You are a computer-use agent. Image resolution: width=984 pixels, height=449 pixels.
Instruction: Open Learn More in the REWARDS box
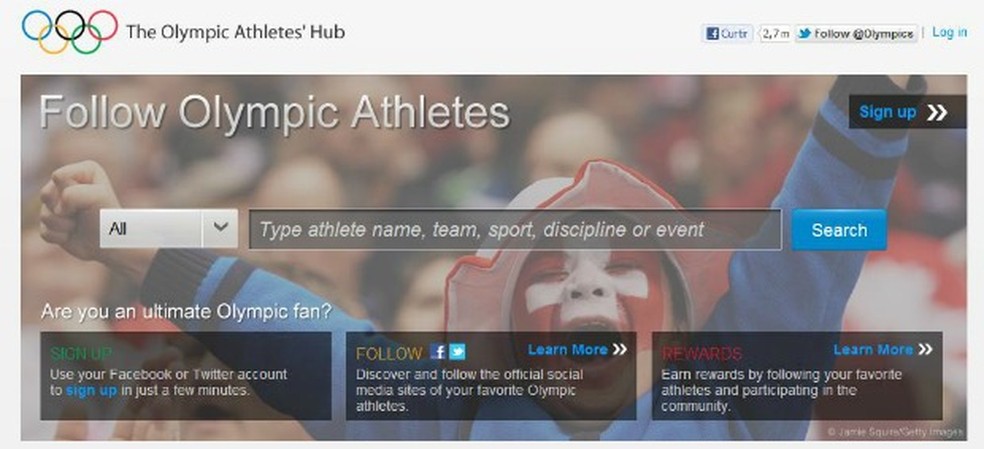pos(873,350)
